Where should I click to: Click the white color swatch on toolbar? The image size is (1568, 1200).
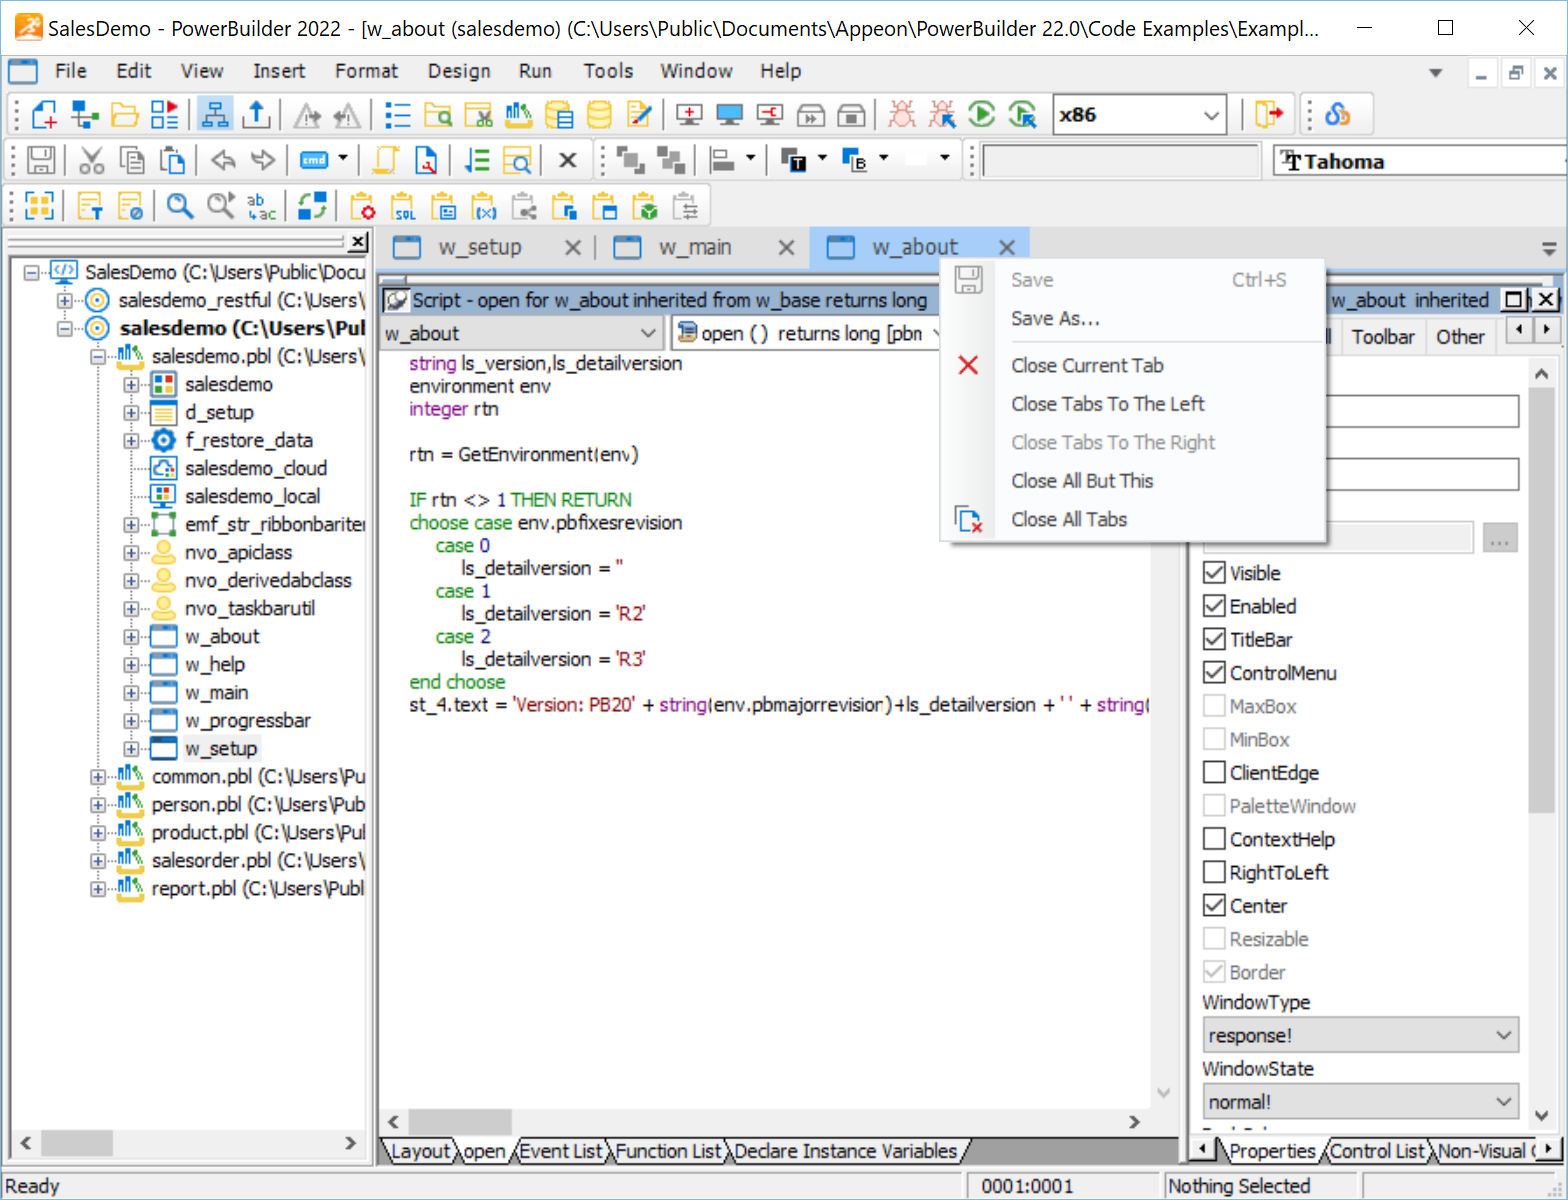916,160
